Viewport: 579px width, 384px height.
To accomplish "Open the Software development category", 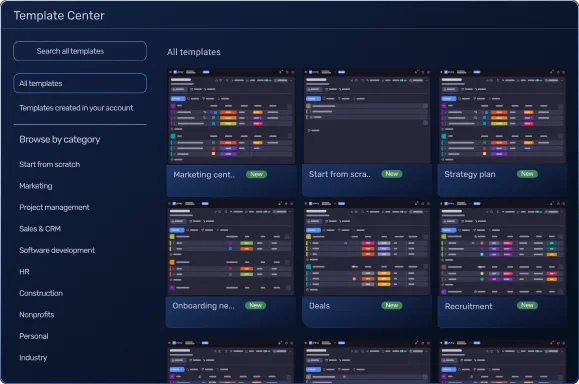I will pos(57,250).
